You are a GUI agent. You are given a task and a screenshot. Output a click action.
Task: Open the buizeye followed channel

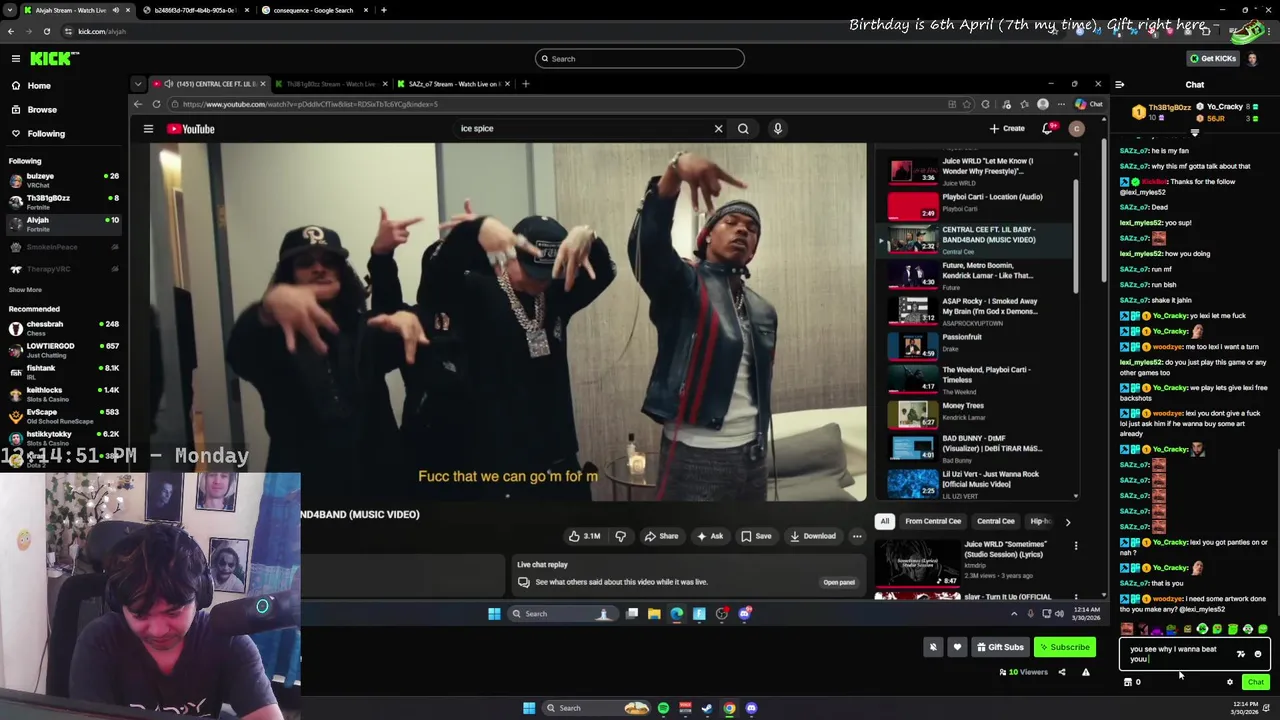[62, 181]
